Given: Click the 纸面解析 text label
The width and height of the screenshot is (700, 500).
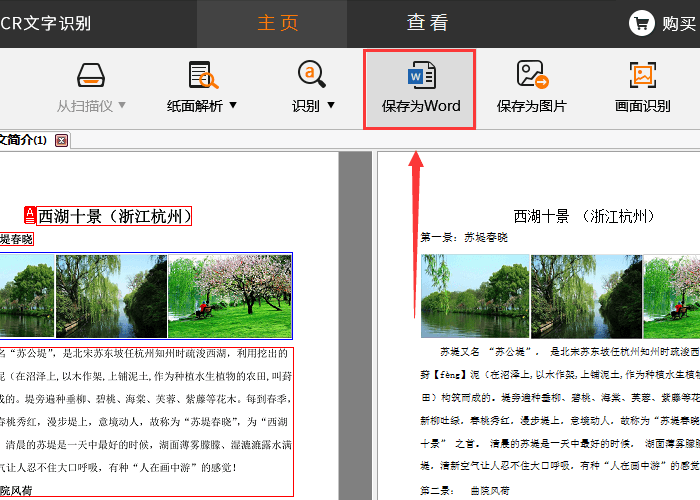Looking at the screenshot, I should [195, 106].
